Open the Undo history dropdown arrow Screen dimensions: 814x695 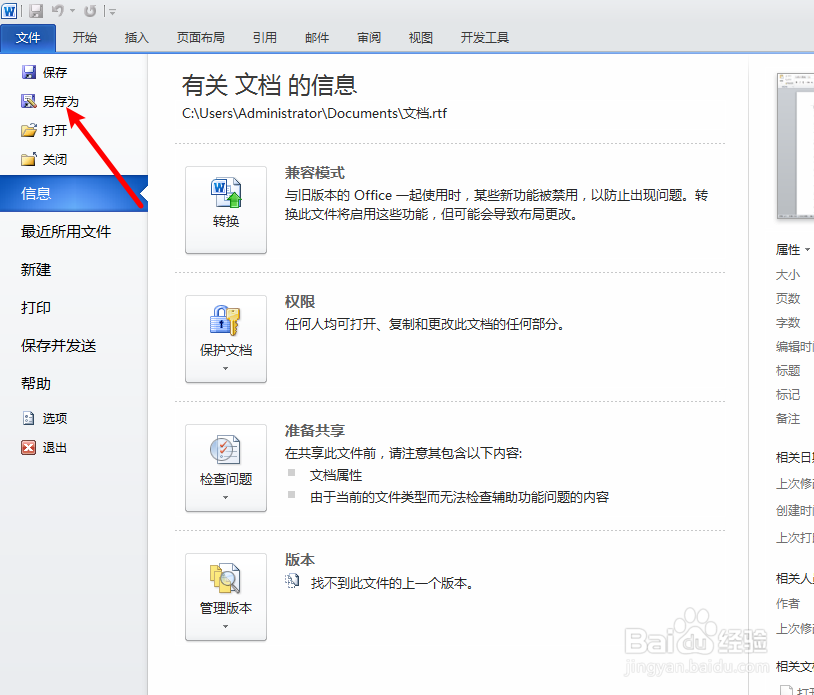(x=72, y=11)
